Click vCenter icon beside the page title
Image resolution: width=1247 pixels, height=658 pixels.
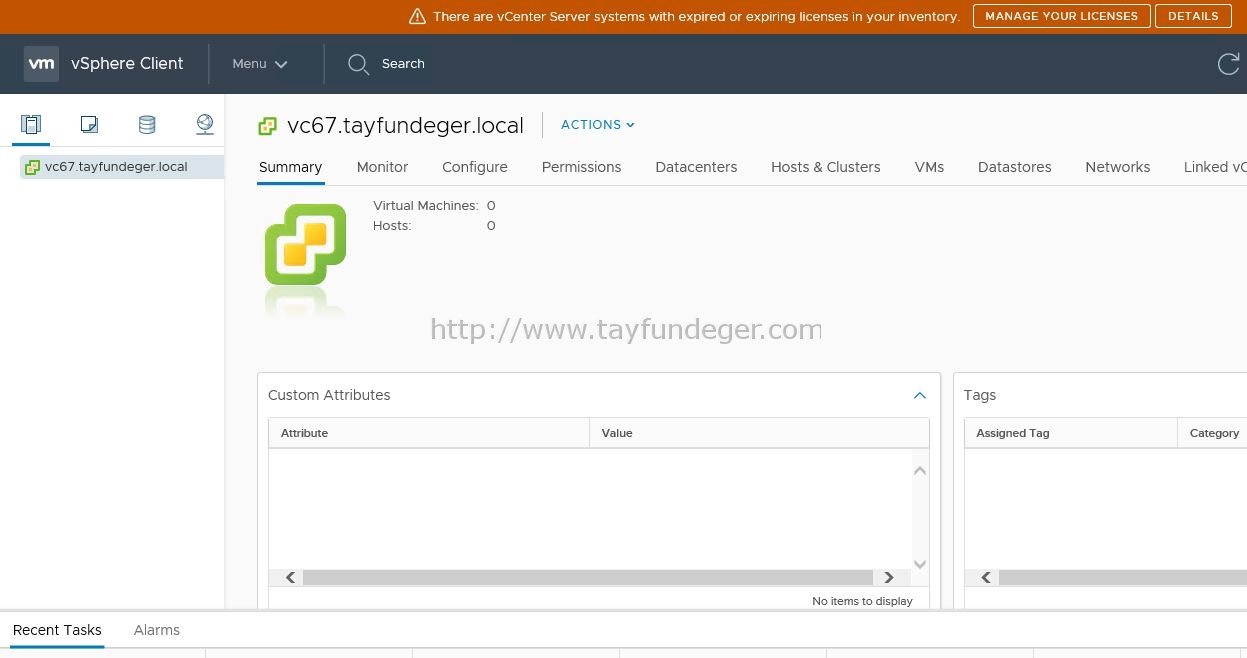click(267, 126)
